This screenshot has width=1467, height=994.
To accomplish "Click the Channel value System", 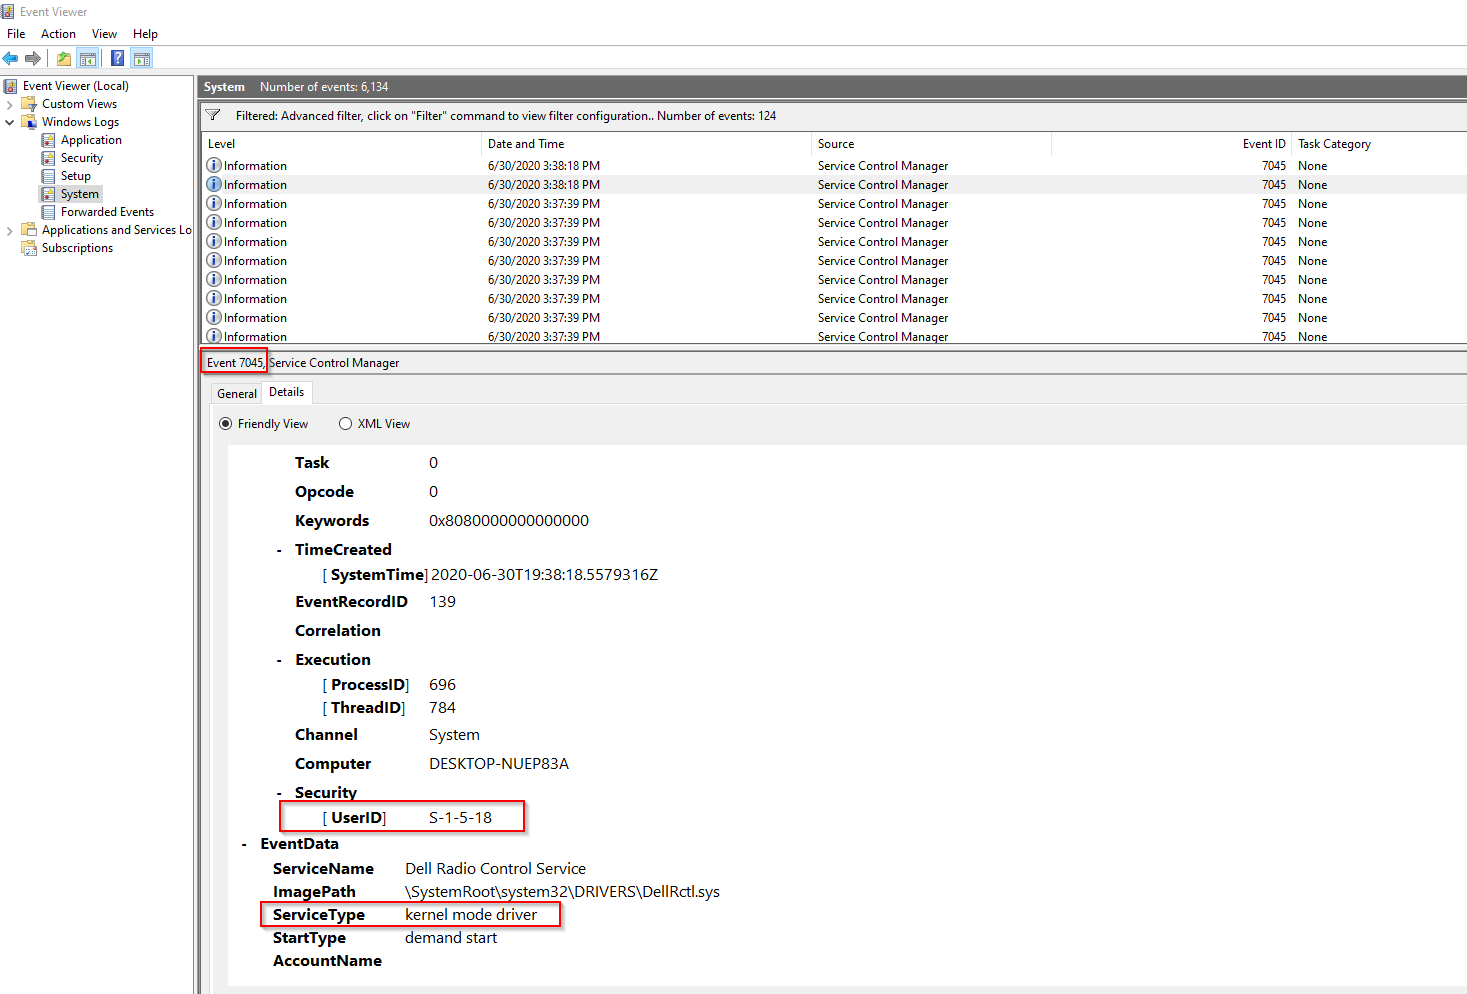I will point(454,735).
